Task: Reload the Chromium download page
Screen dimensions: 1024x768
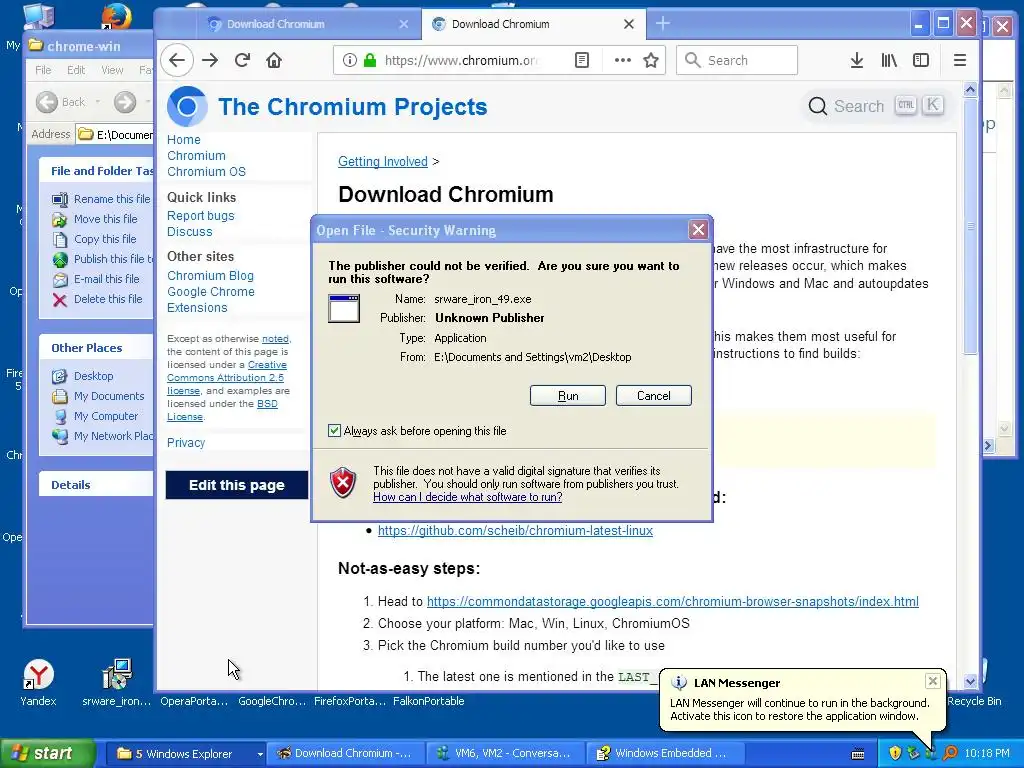Action: [x=242, y=60]
